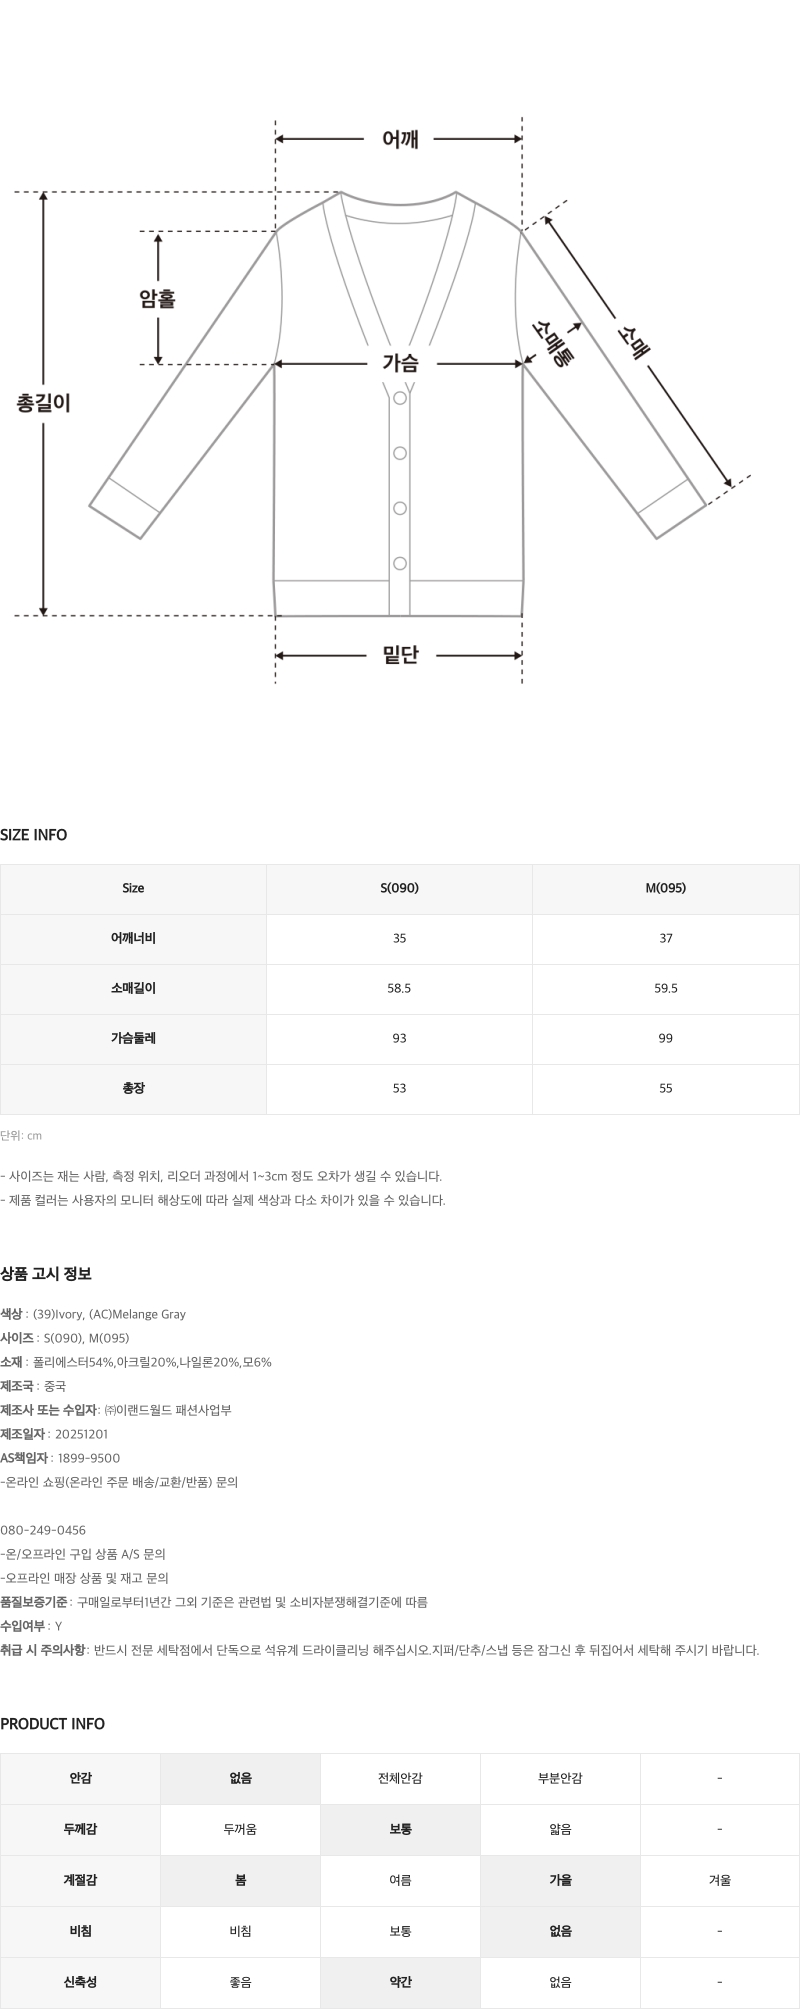800x2009 pixels.
Task: Click the M(095) size column header
Action: tap(666, 888)
